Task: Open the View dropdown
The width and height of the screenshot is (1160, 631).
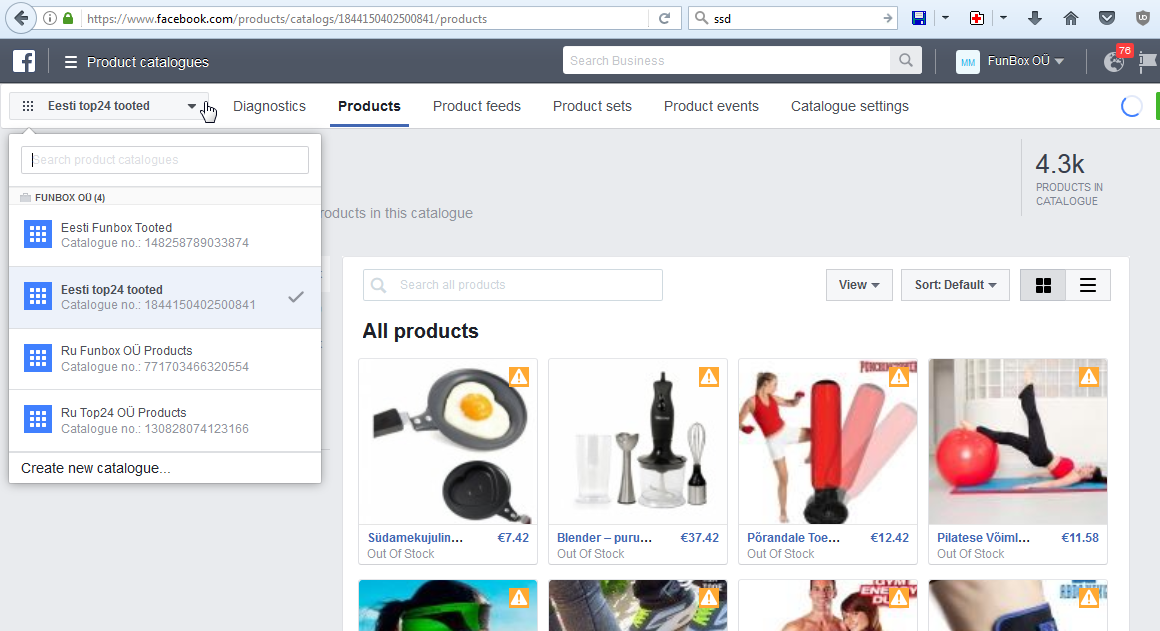Action: coord(859,285)
